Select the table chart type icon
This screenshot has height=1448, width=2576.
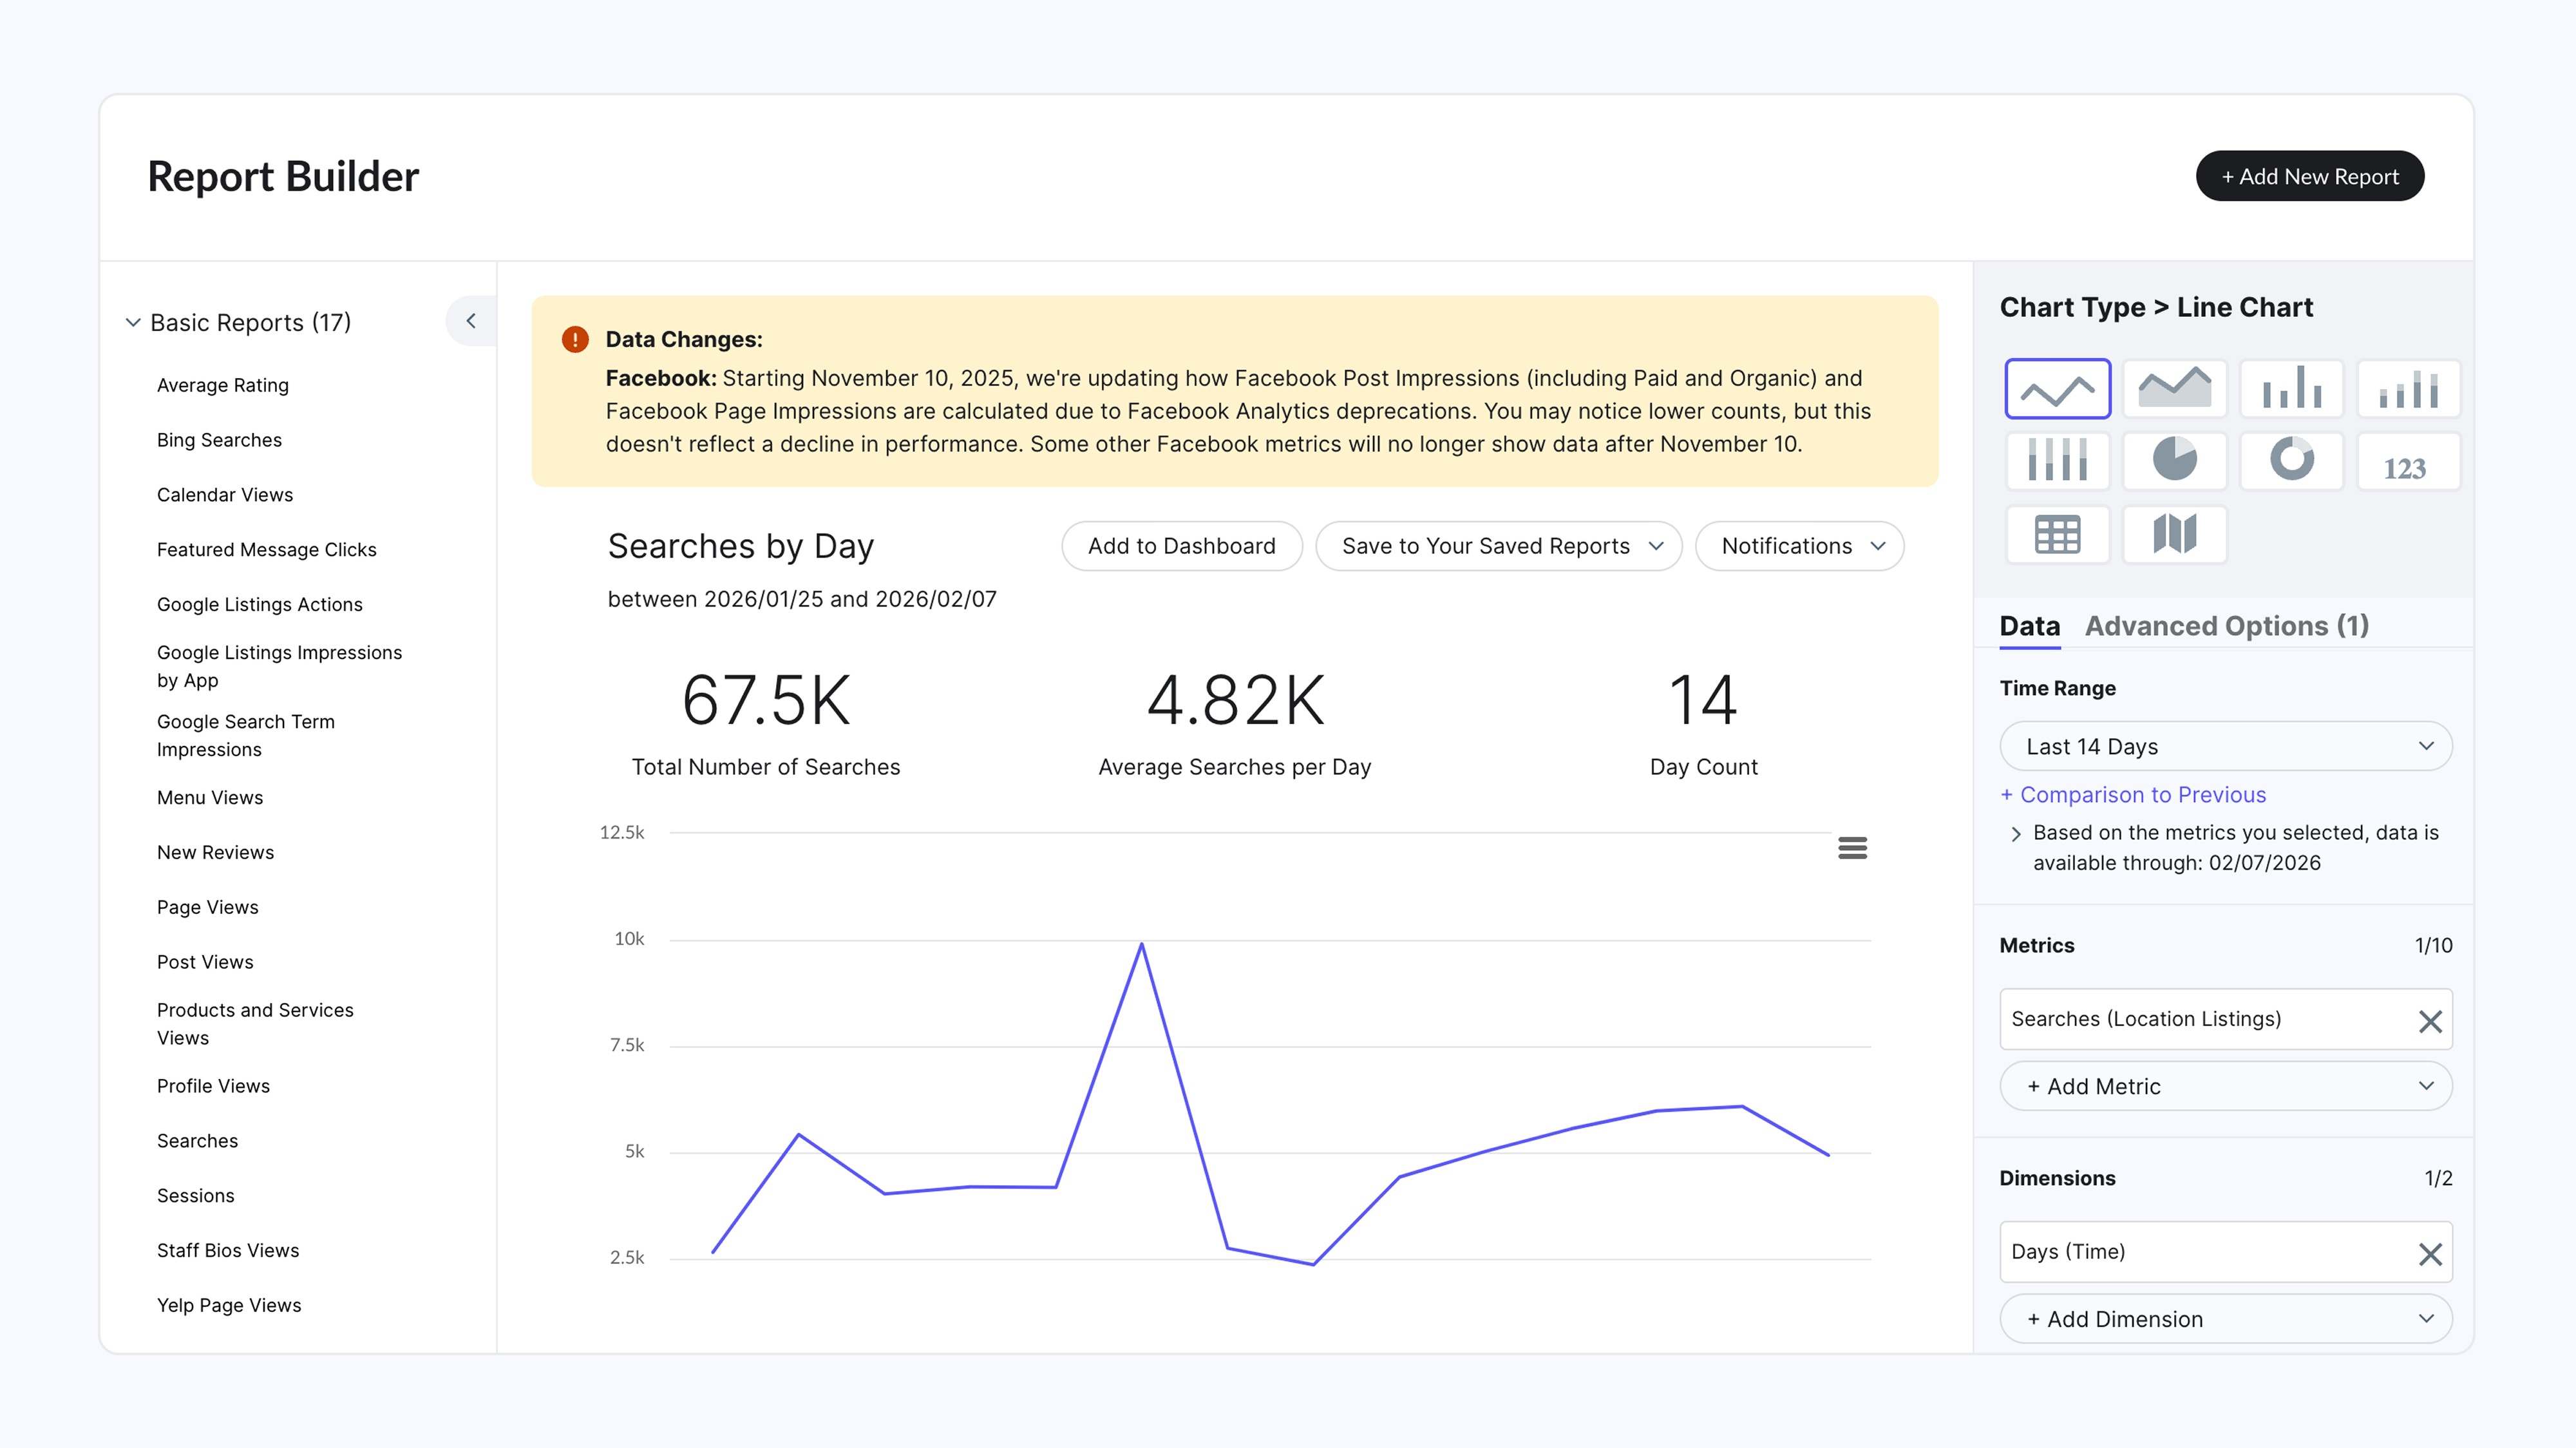(2057, 534)
